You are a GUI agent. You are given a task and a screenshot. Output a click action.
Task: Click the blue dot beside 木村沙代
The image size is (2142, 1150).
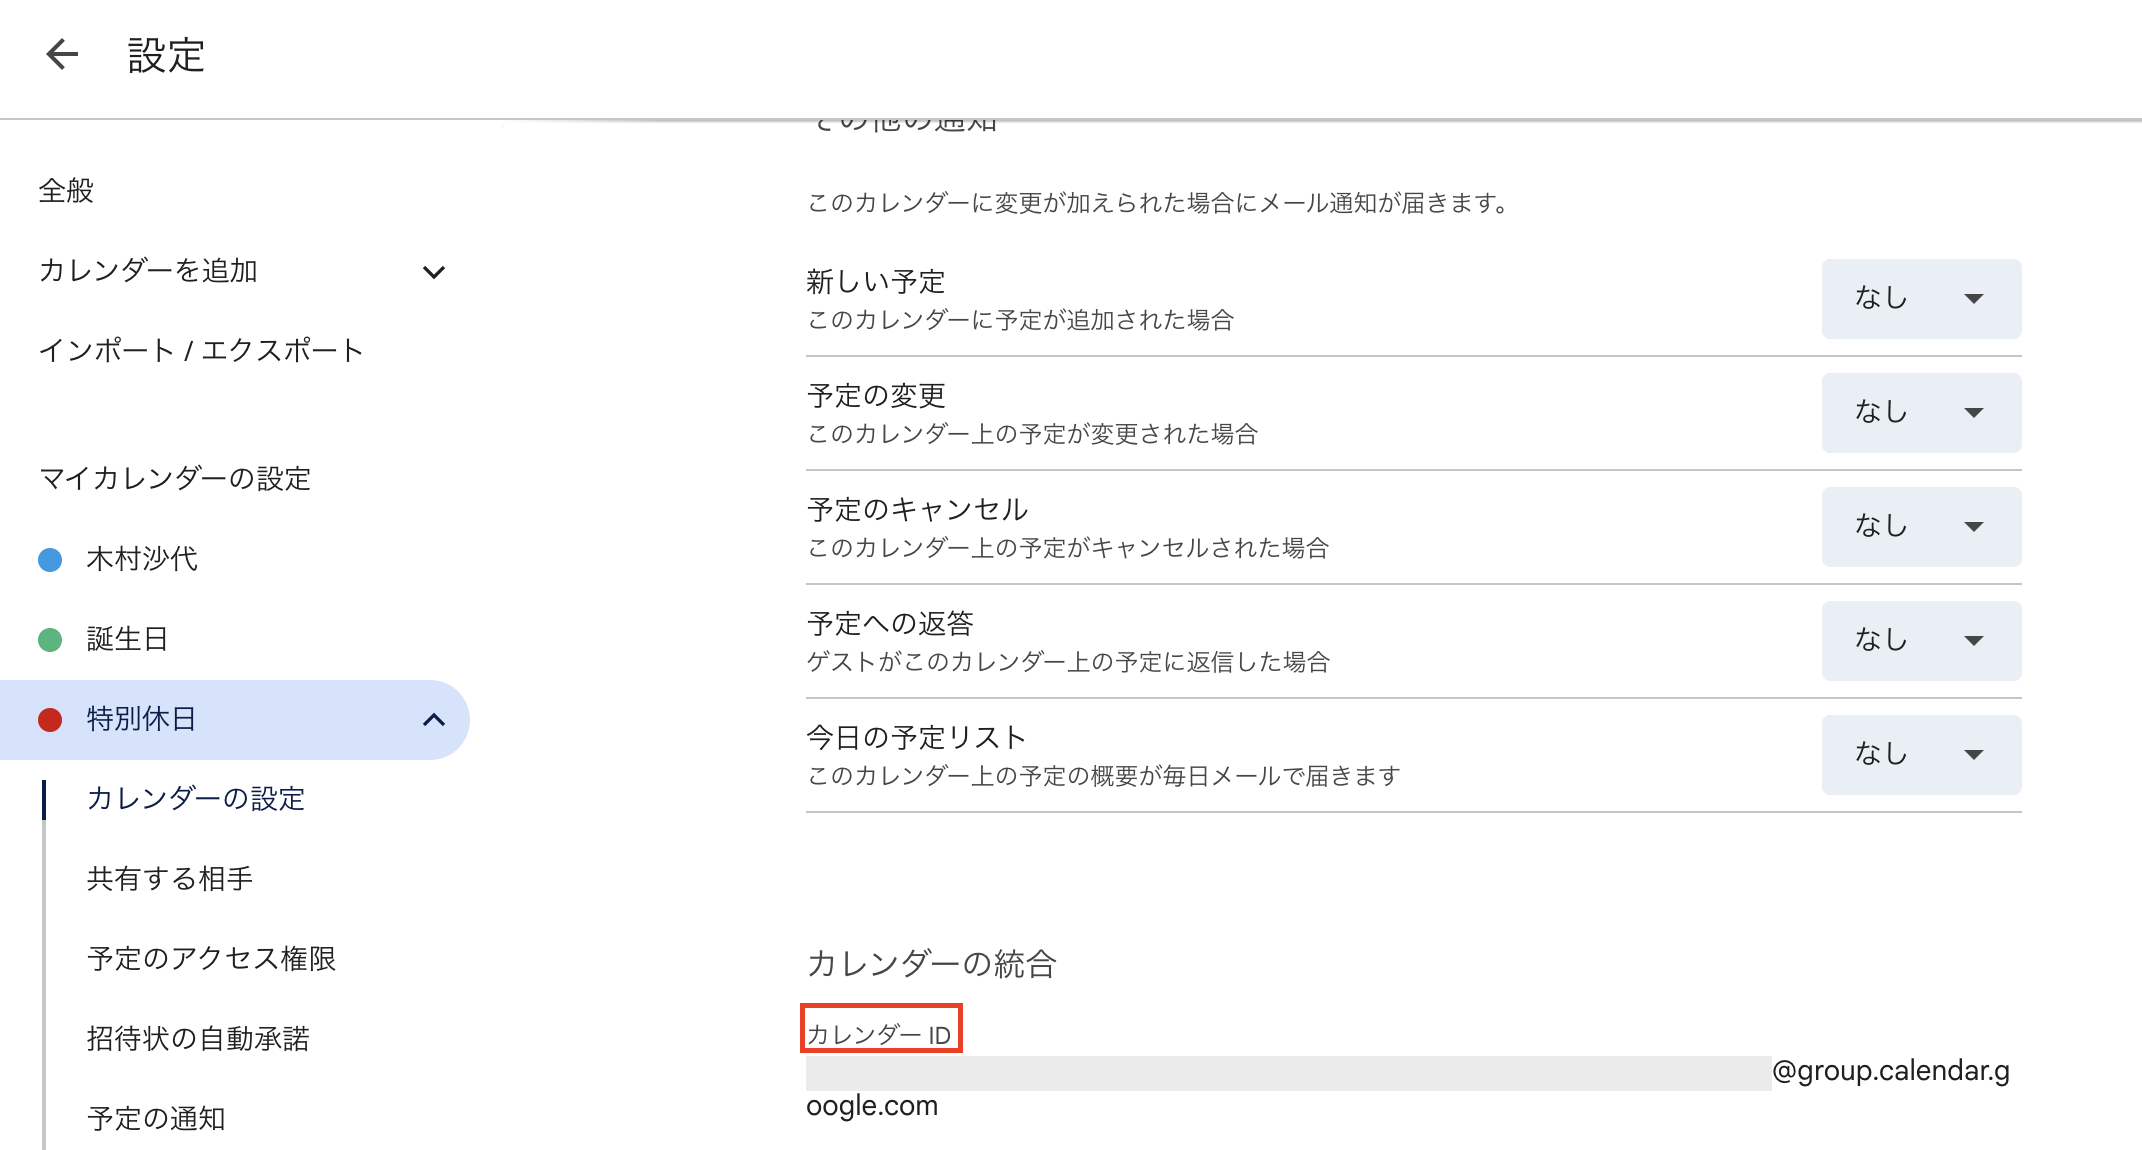tap(50, 559)
